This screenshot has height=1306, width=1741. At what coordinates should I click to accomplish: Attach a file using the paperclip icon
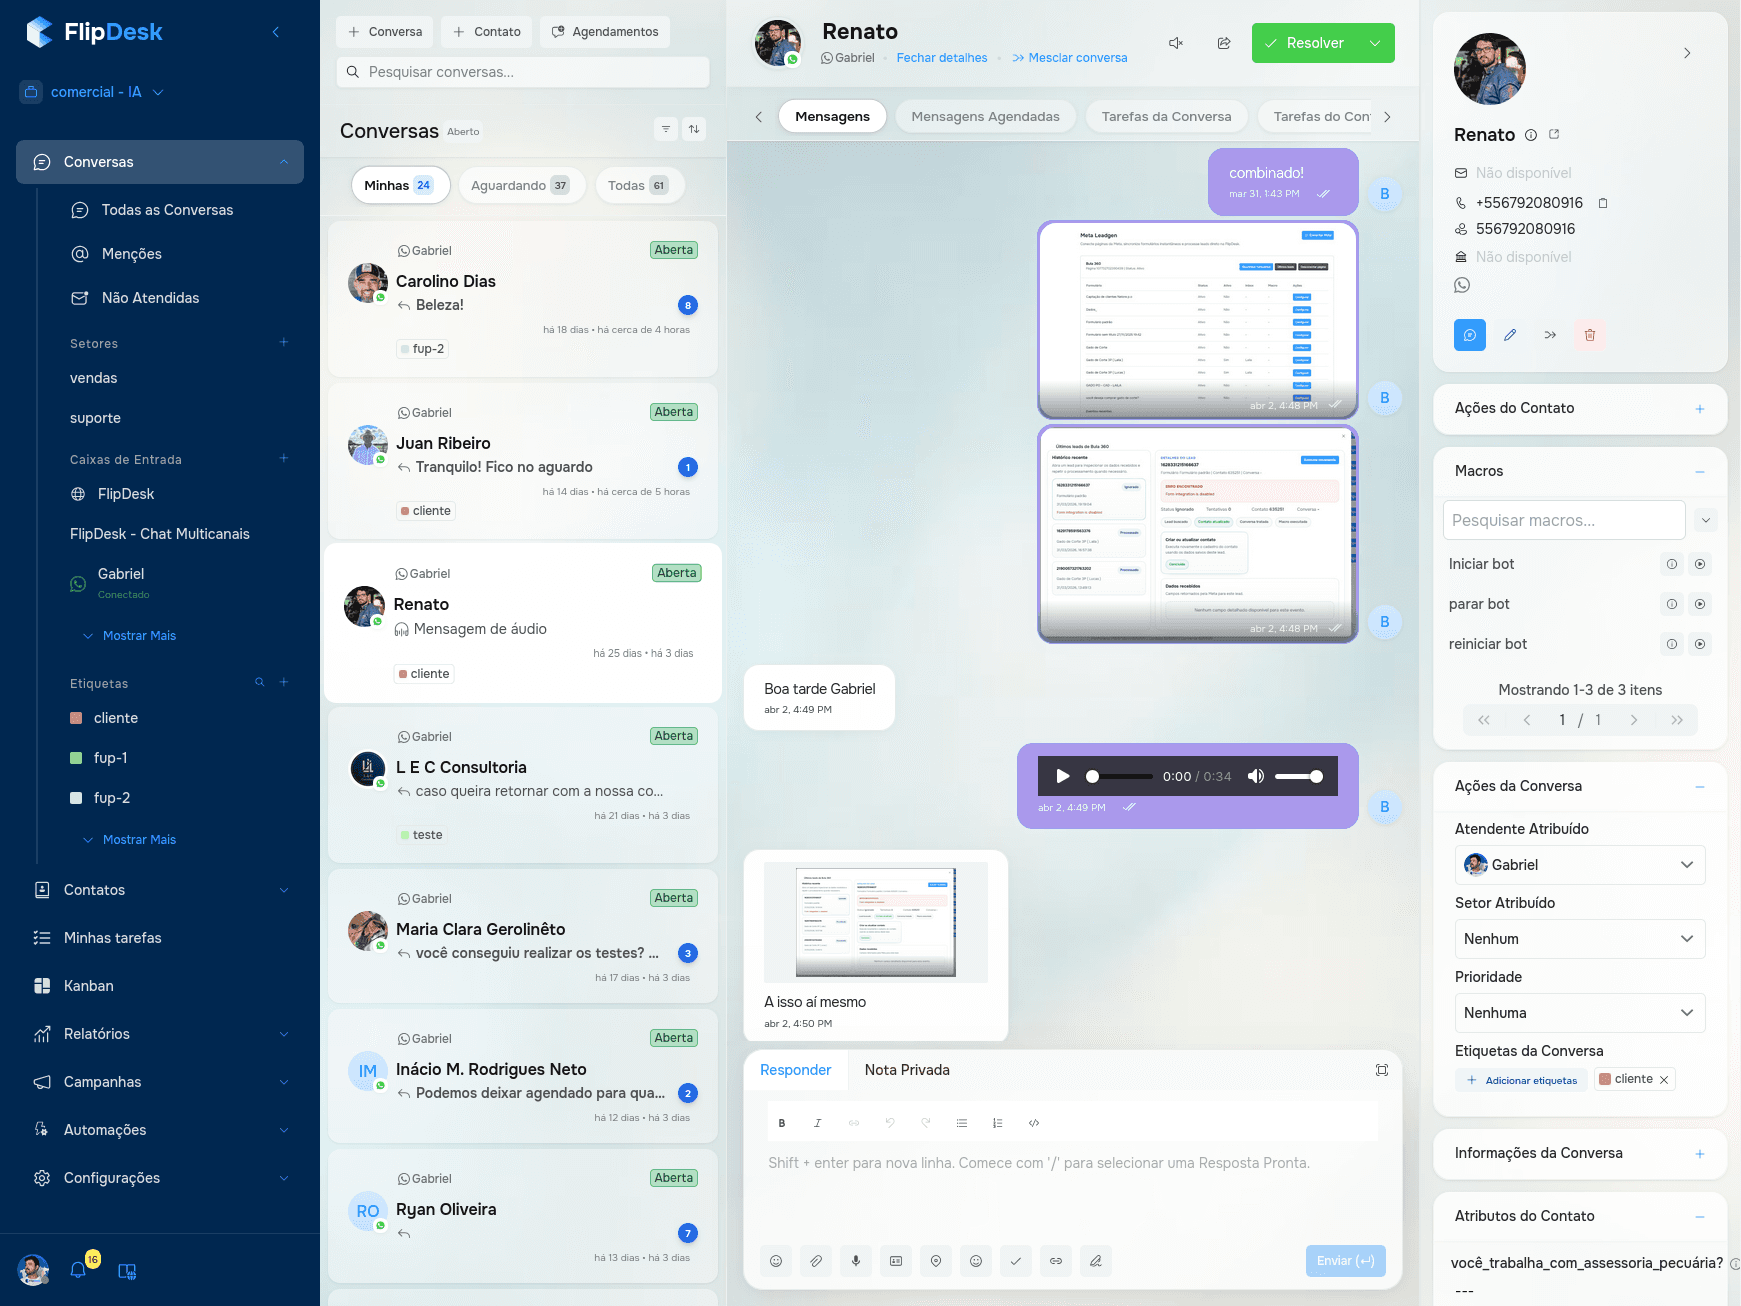tap(816, 1261)
